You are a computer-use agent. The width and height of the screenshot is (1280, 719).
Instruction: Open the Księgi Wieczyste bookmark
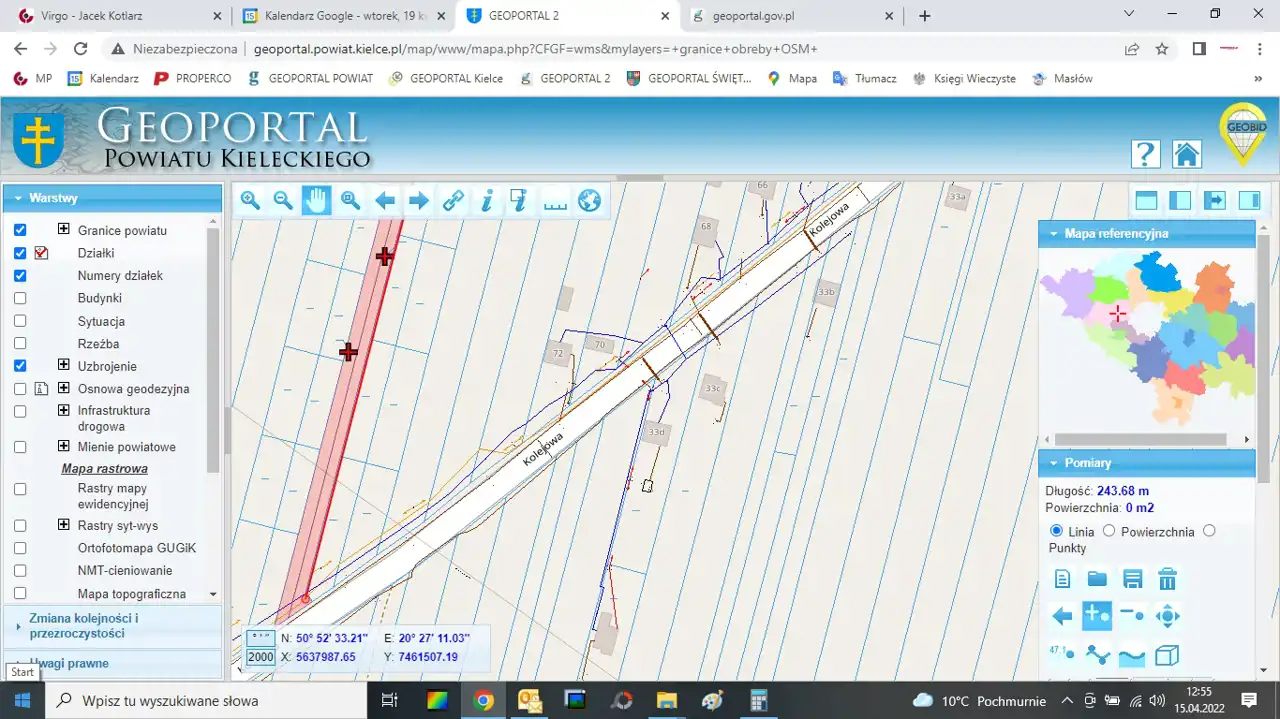coord(964,78)
